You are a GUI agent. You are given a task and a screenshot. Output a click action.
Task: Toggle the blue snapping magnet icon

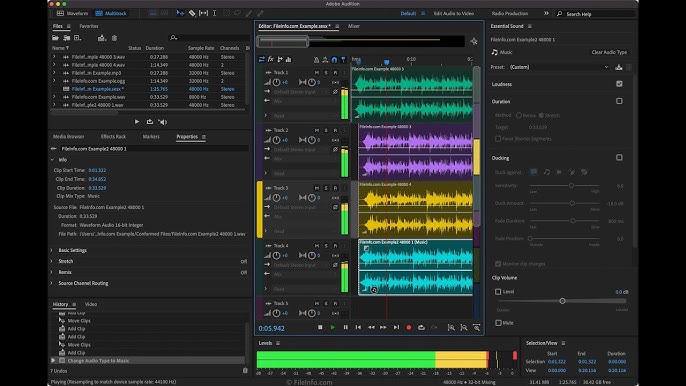coord(334,60)
